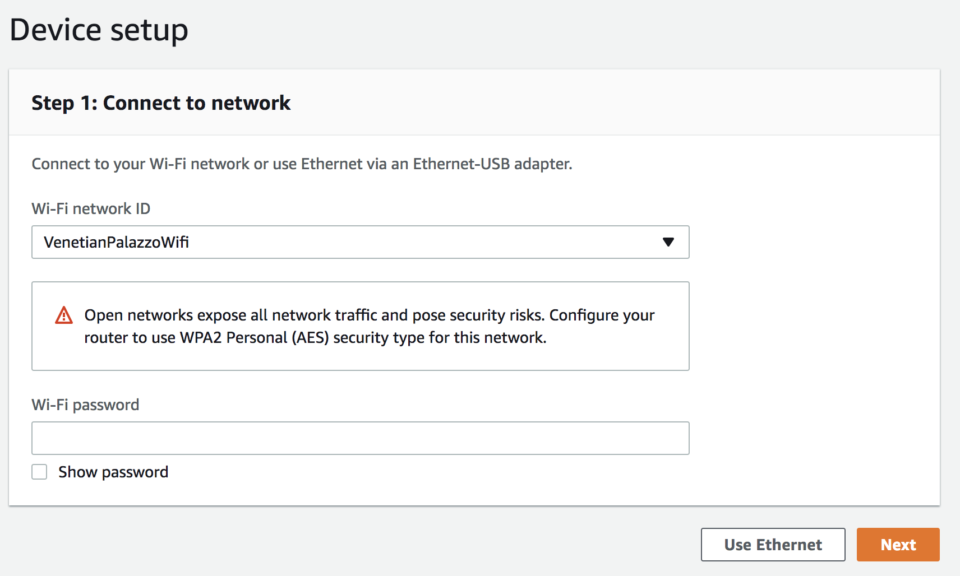
Task: Click the open networks security warning text
Action: (369, 326)
